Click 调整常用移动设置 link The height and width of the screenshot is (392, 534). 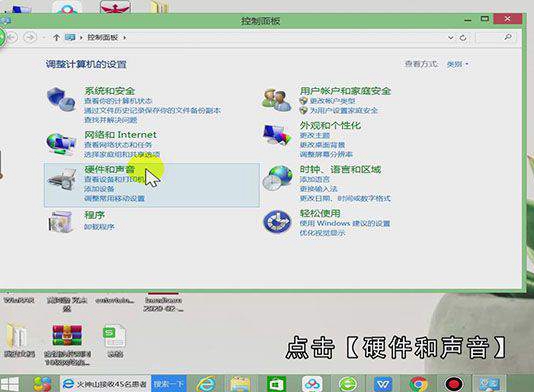[x=114, y=198]
